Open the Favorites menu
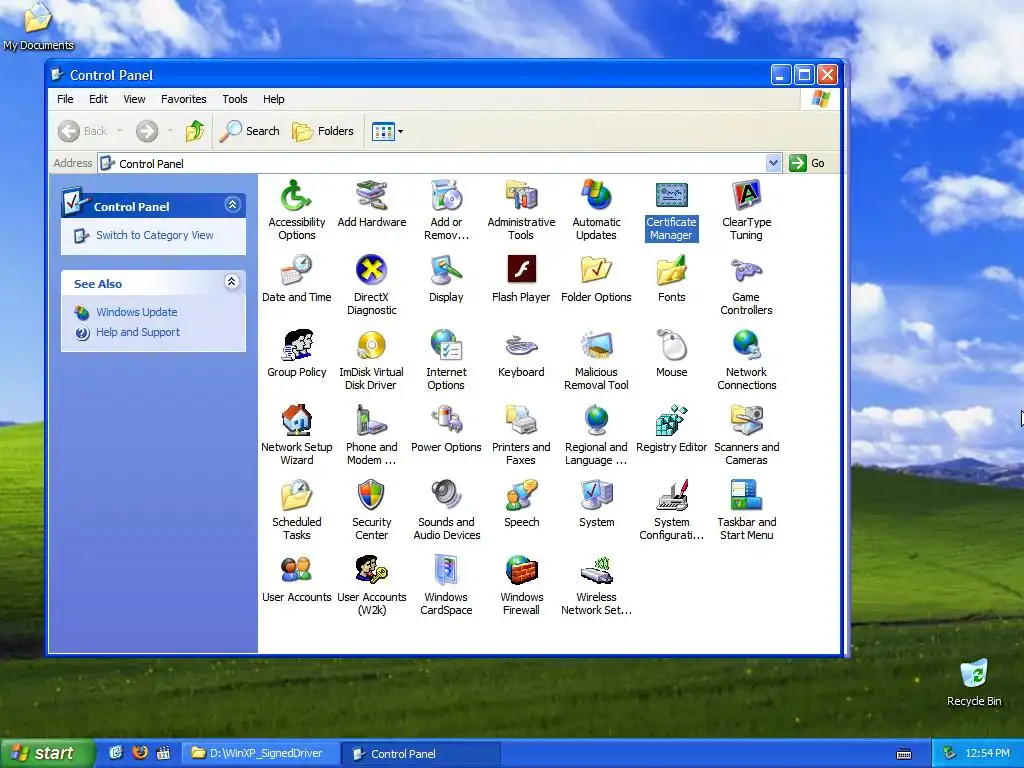1024x768 pixels. (184, 99)
